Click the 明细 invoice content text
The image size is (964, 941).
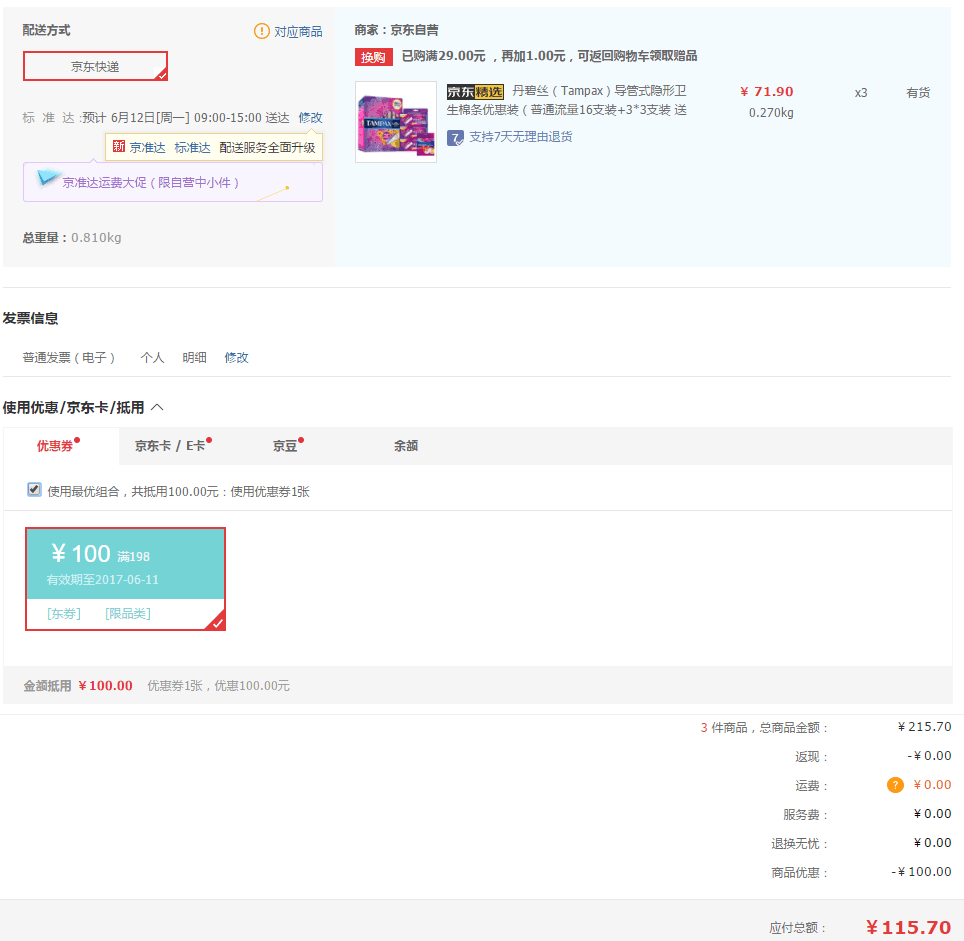click(x=194, y=358)
